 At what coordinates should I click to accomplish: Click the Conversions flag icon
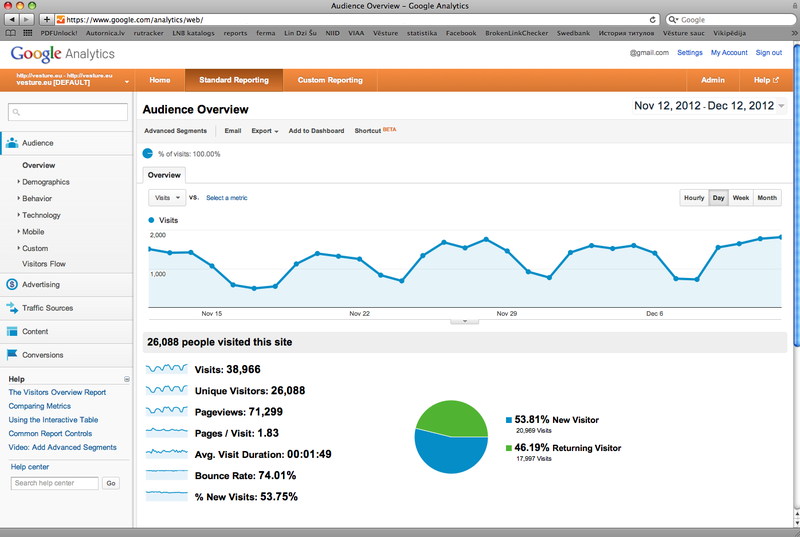click(x=12, y=355)
